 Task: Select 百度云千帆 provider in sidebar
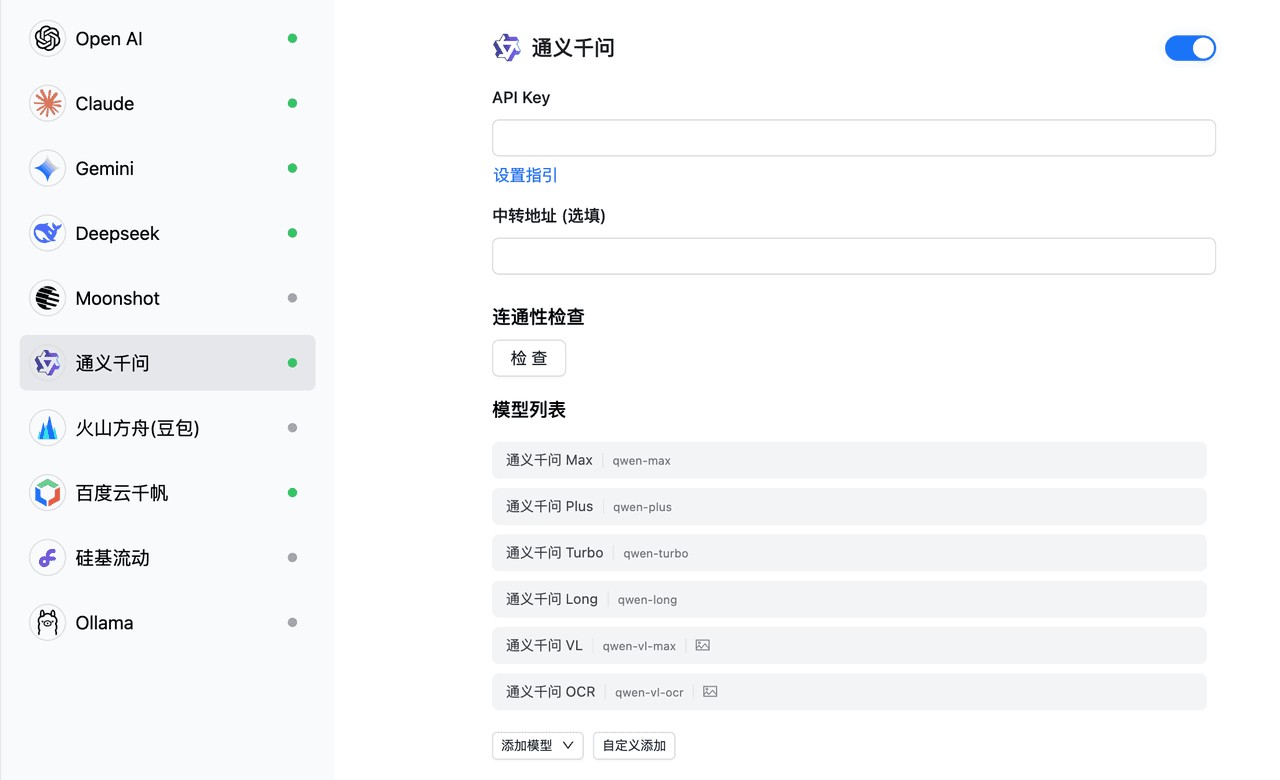coord(168,493)
